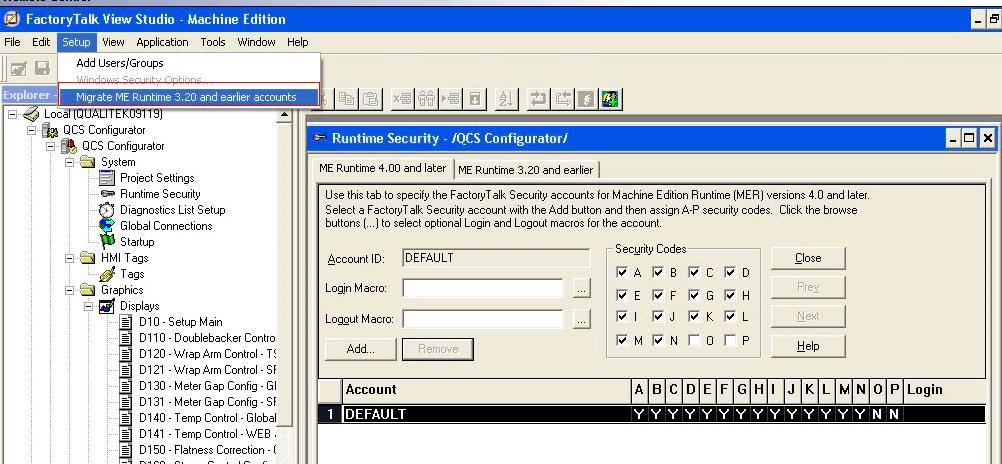Click the Help button in Runtime Security
1002x464 pixels.
click(x=808, y=346)
